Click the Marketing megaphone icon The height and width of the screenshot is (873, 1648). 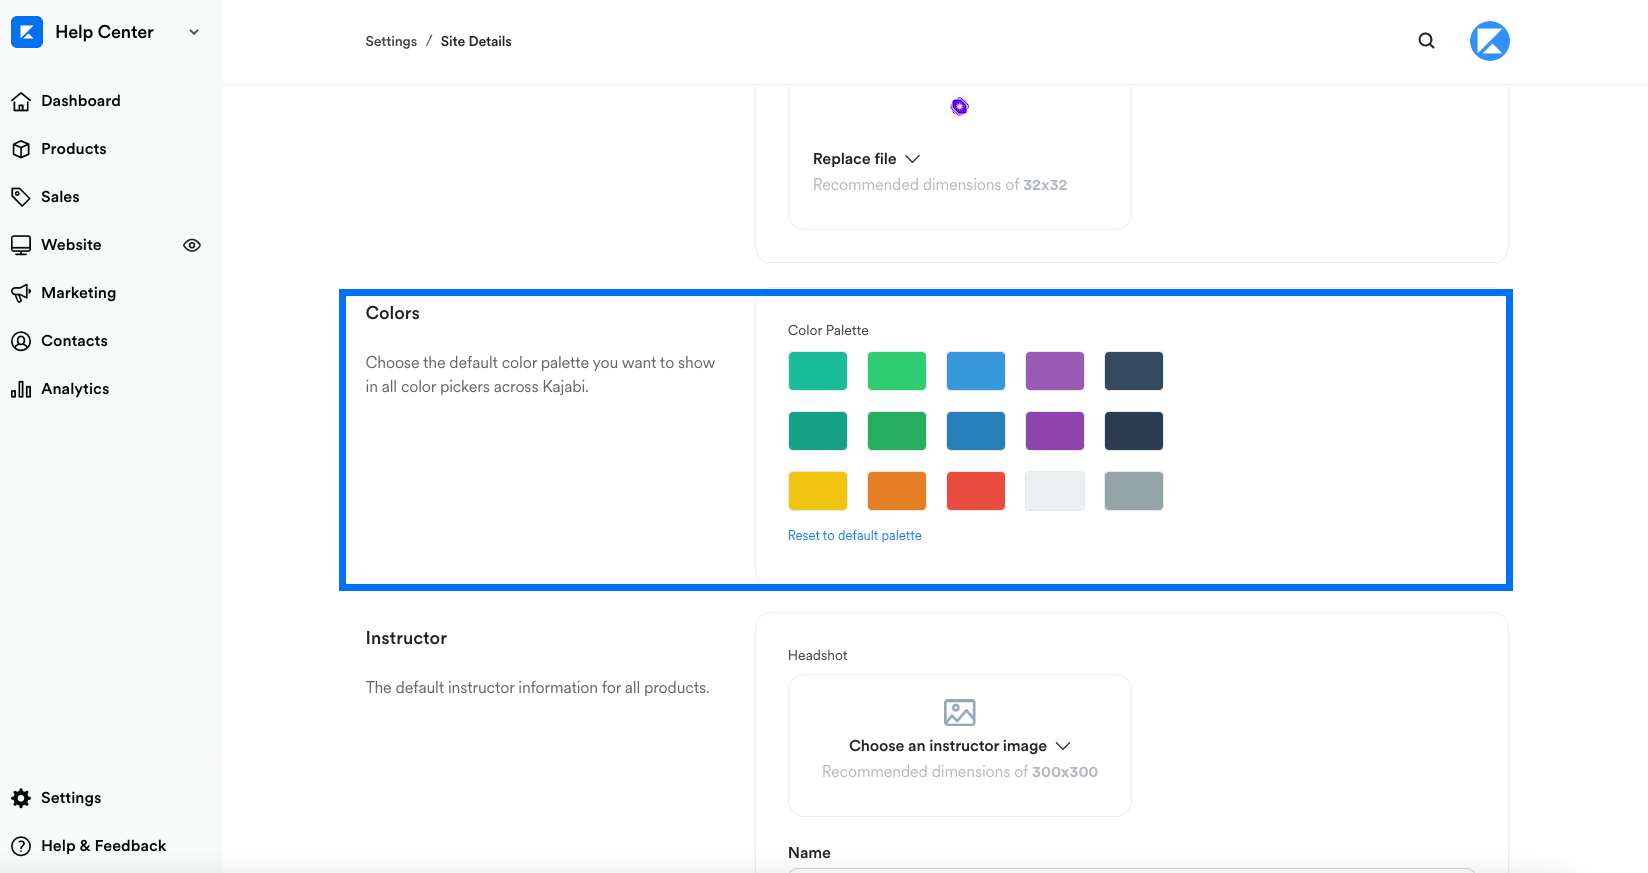[x=21, y=293]
